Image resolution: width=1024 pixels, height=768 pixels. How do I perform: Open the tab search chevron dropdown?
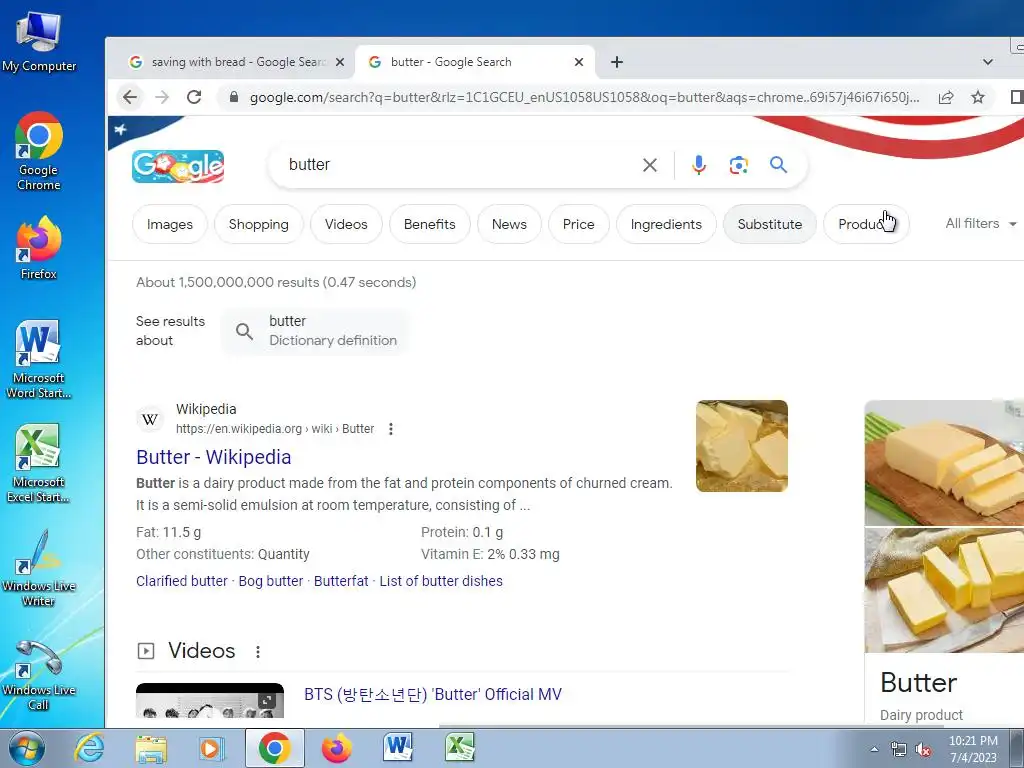[x=987, y=62]
